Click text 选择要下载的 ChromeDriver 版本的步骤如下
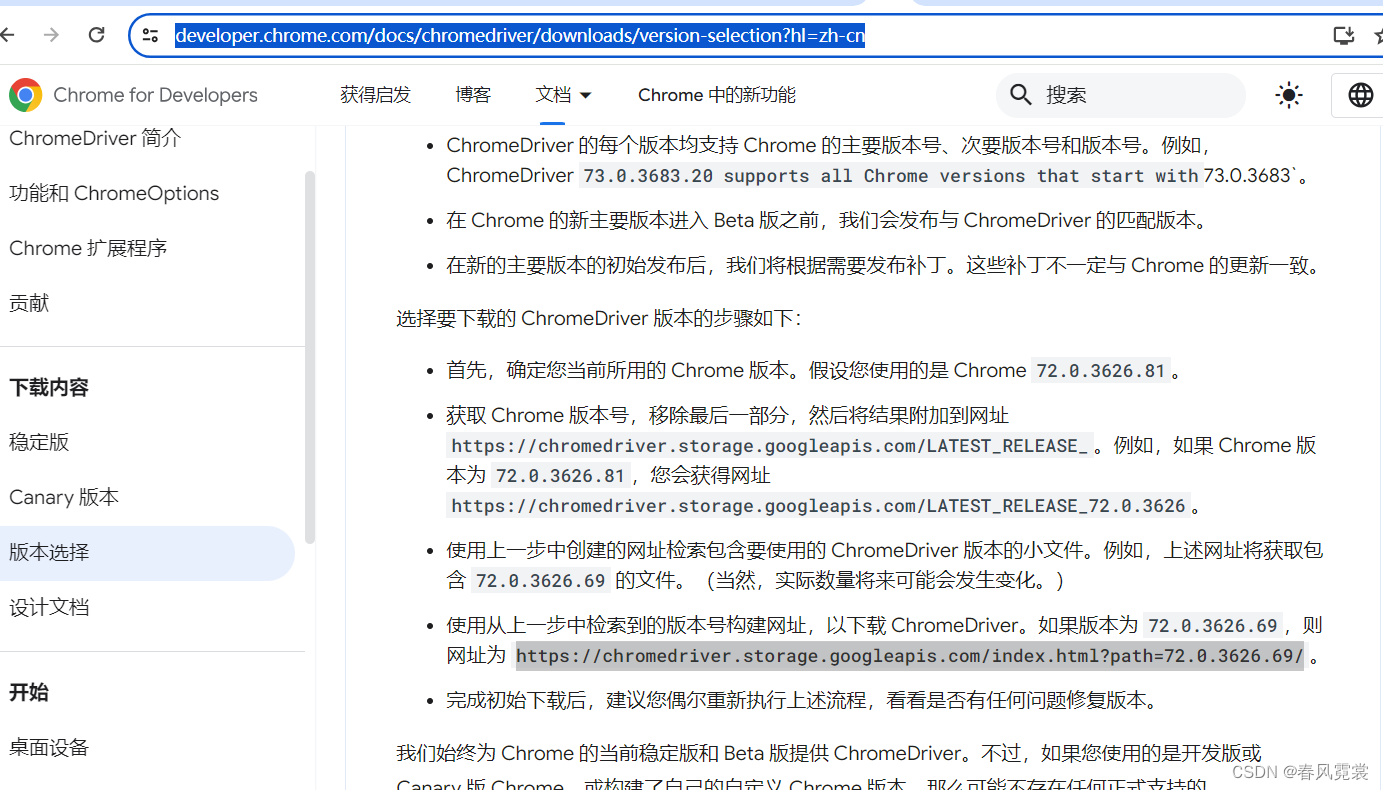The width and height of the screenshot is (1383, 790). click(x=598, y=319)
